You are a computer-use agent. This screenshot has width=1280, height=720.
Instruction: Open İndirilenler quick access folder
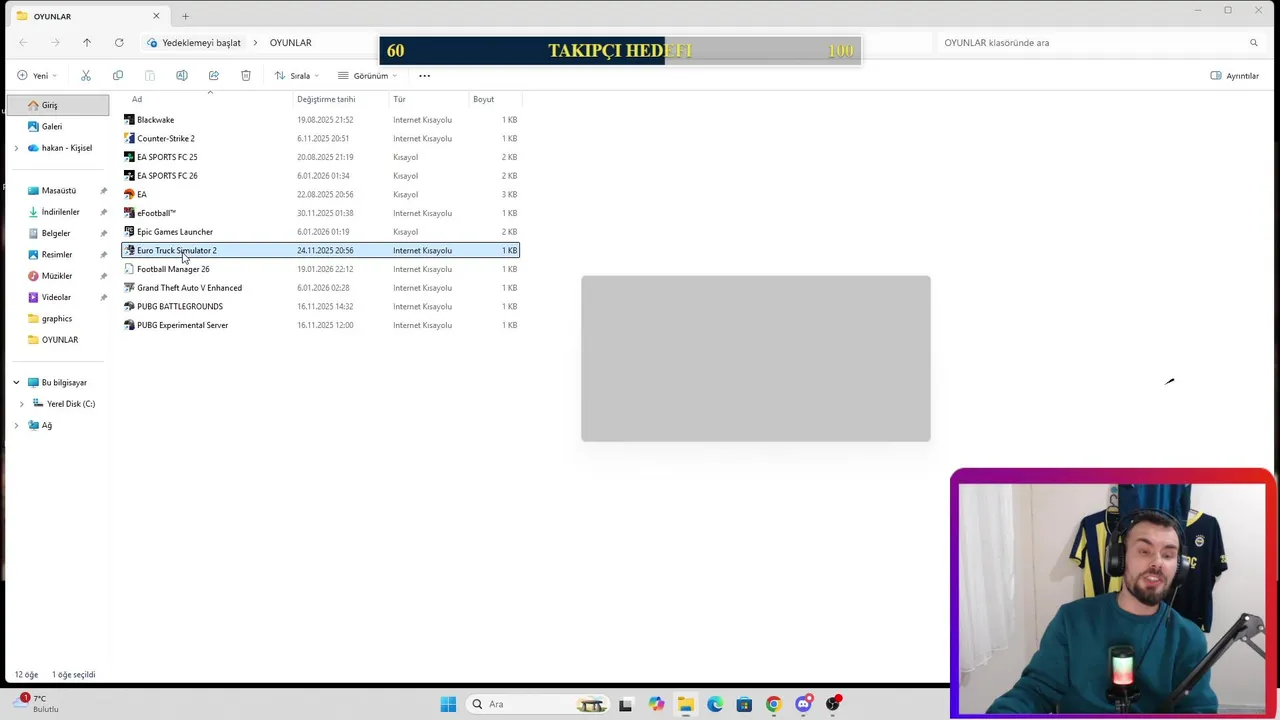58,212
